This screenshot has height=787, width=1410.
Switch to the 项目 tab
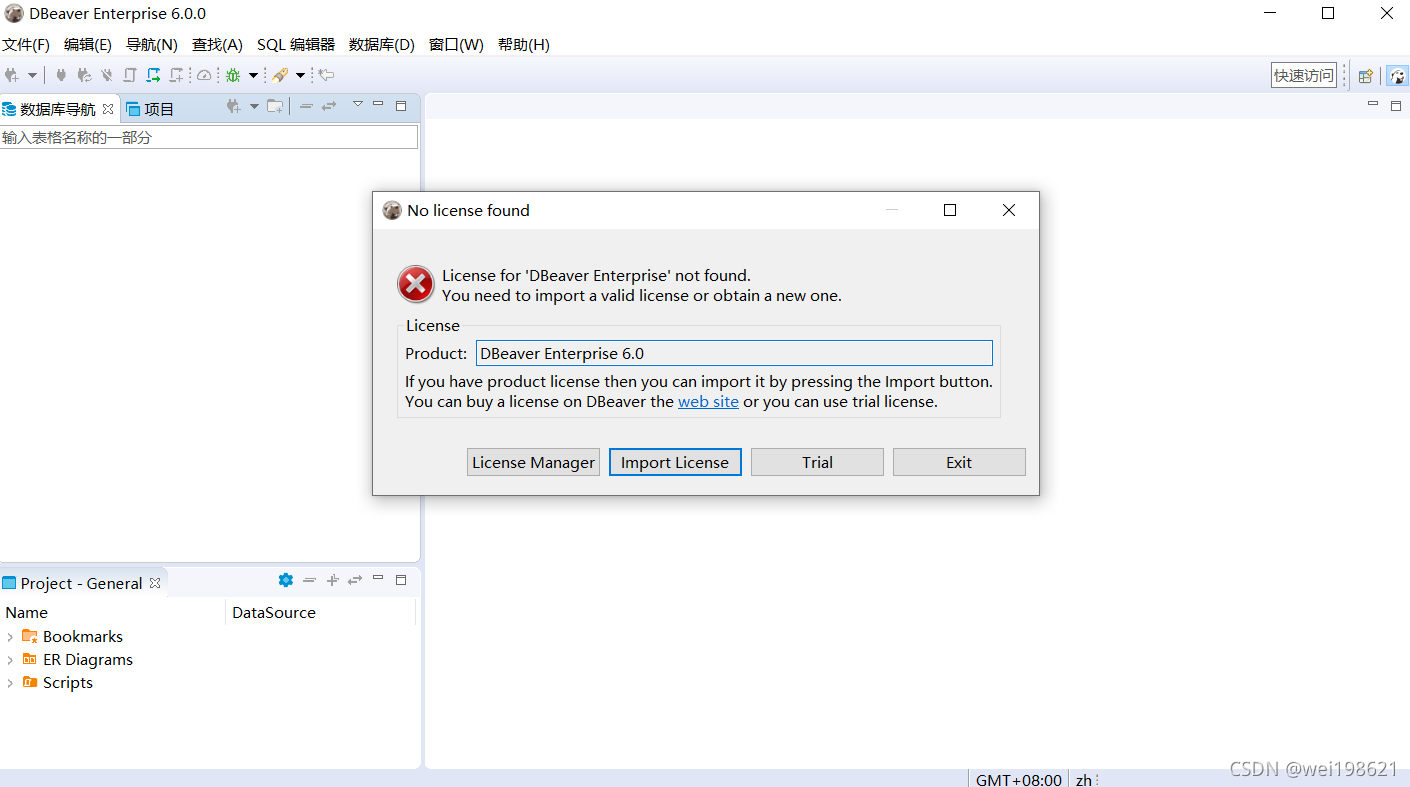click(x=150, y=109)
